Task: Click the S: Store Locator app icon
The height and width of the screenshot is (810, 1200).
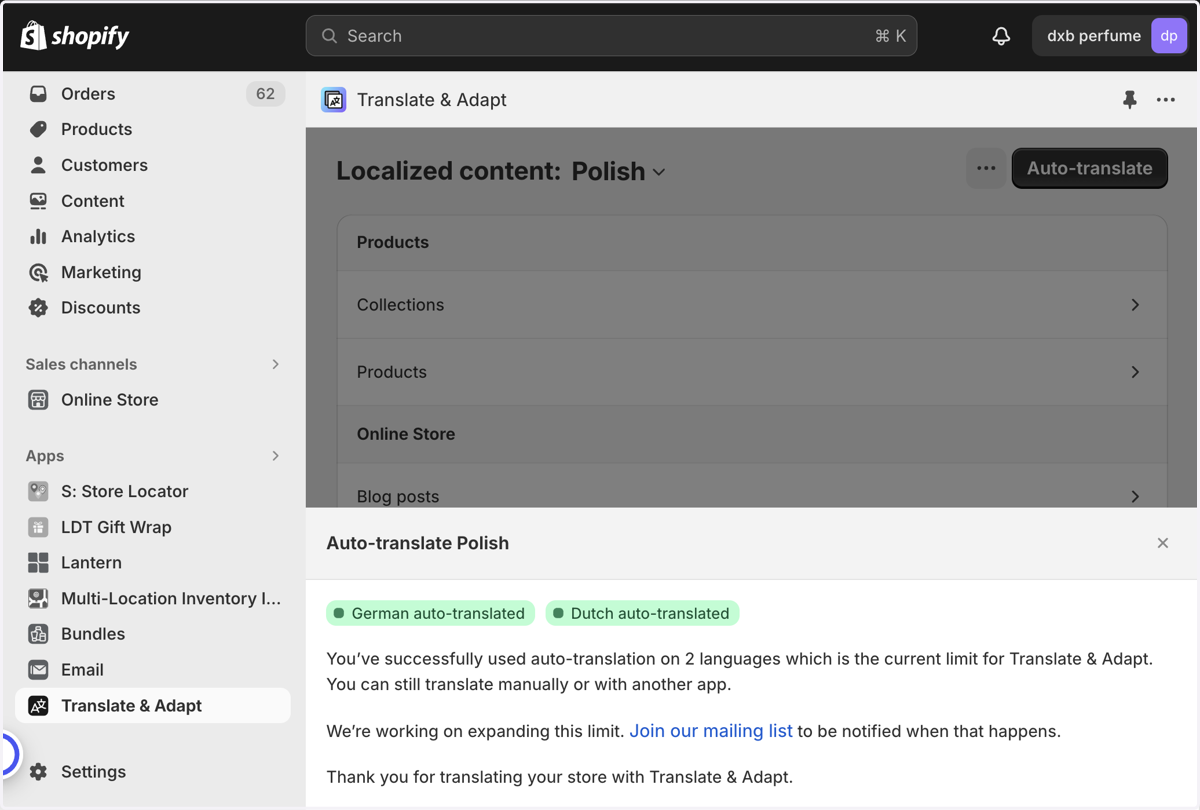Action: 38,491
